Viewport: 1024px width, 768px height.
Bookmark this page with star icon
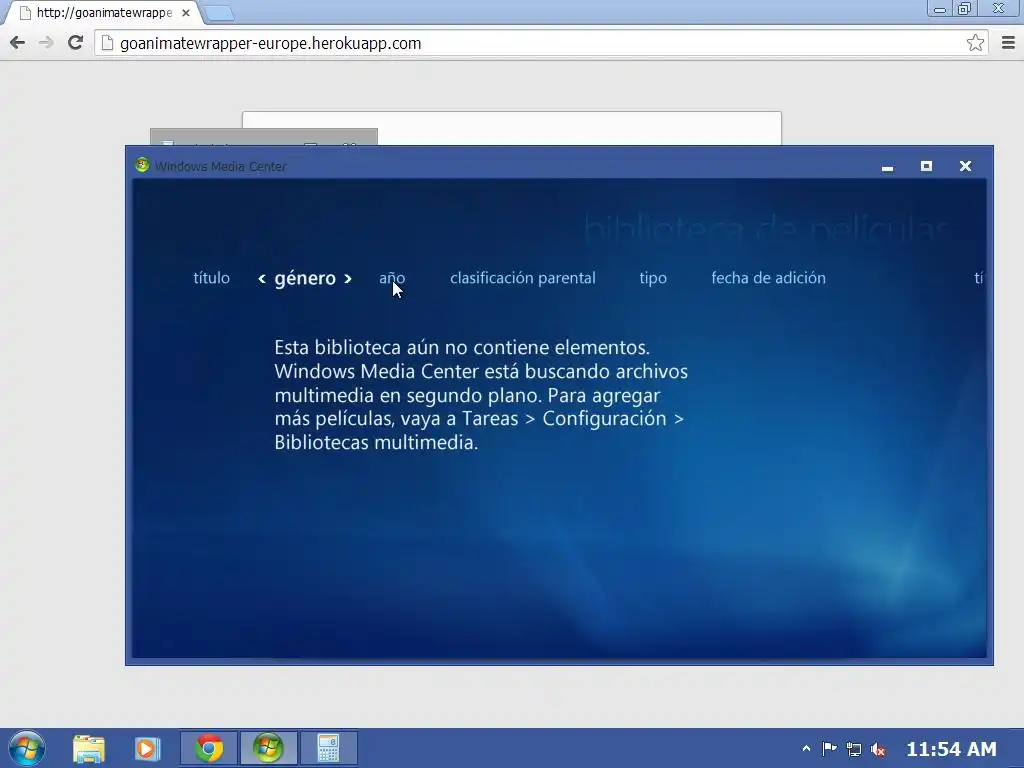tap(975, 43)
